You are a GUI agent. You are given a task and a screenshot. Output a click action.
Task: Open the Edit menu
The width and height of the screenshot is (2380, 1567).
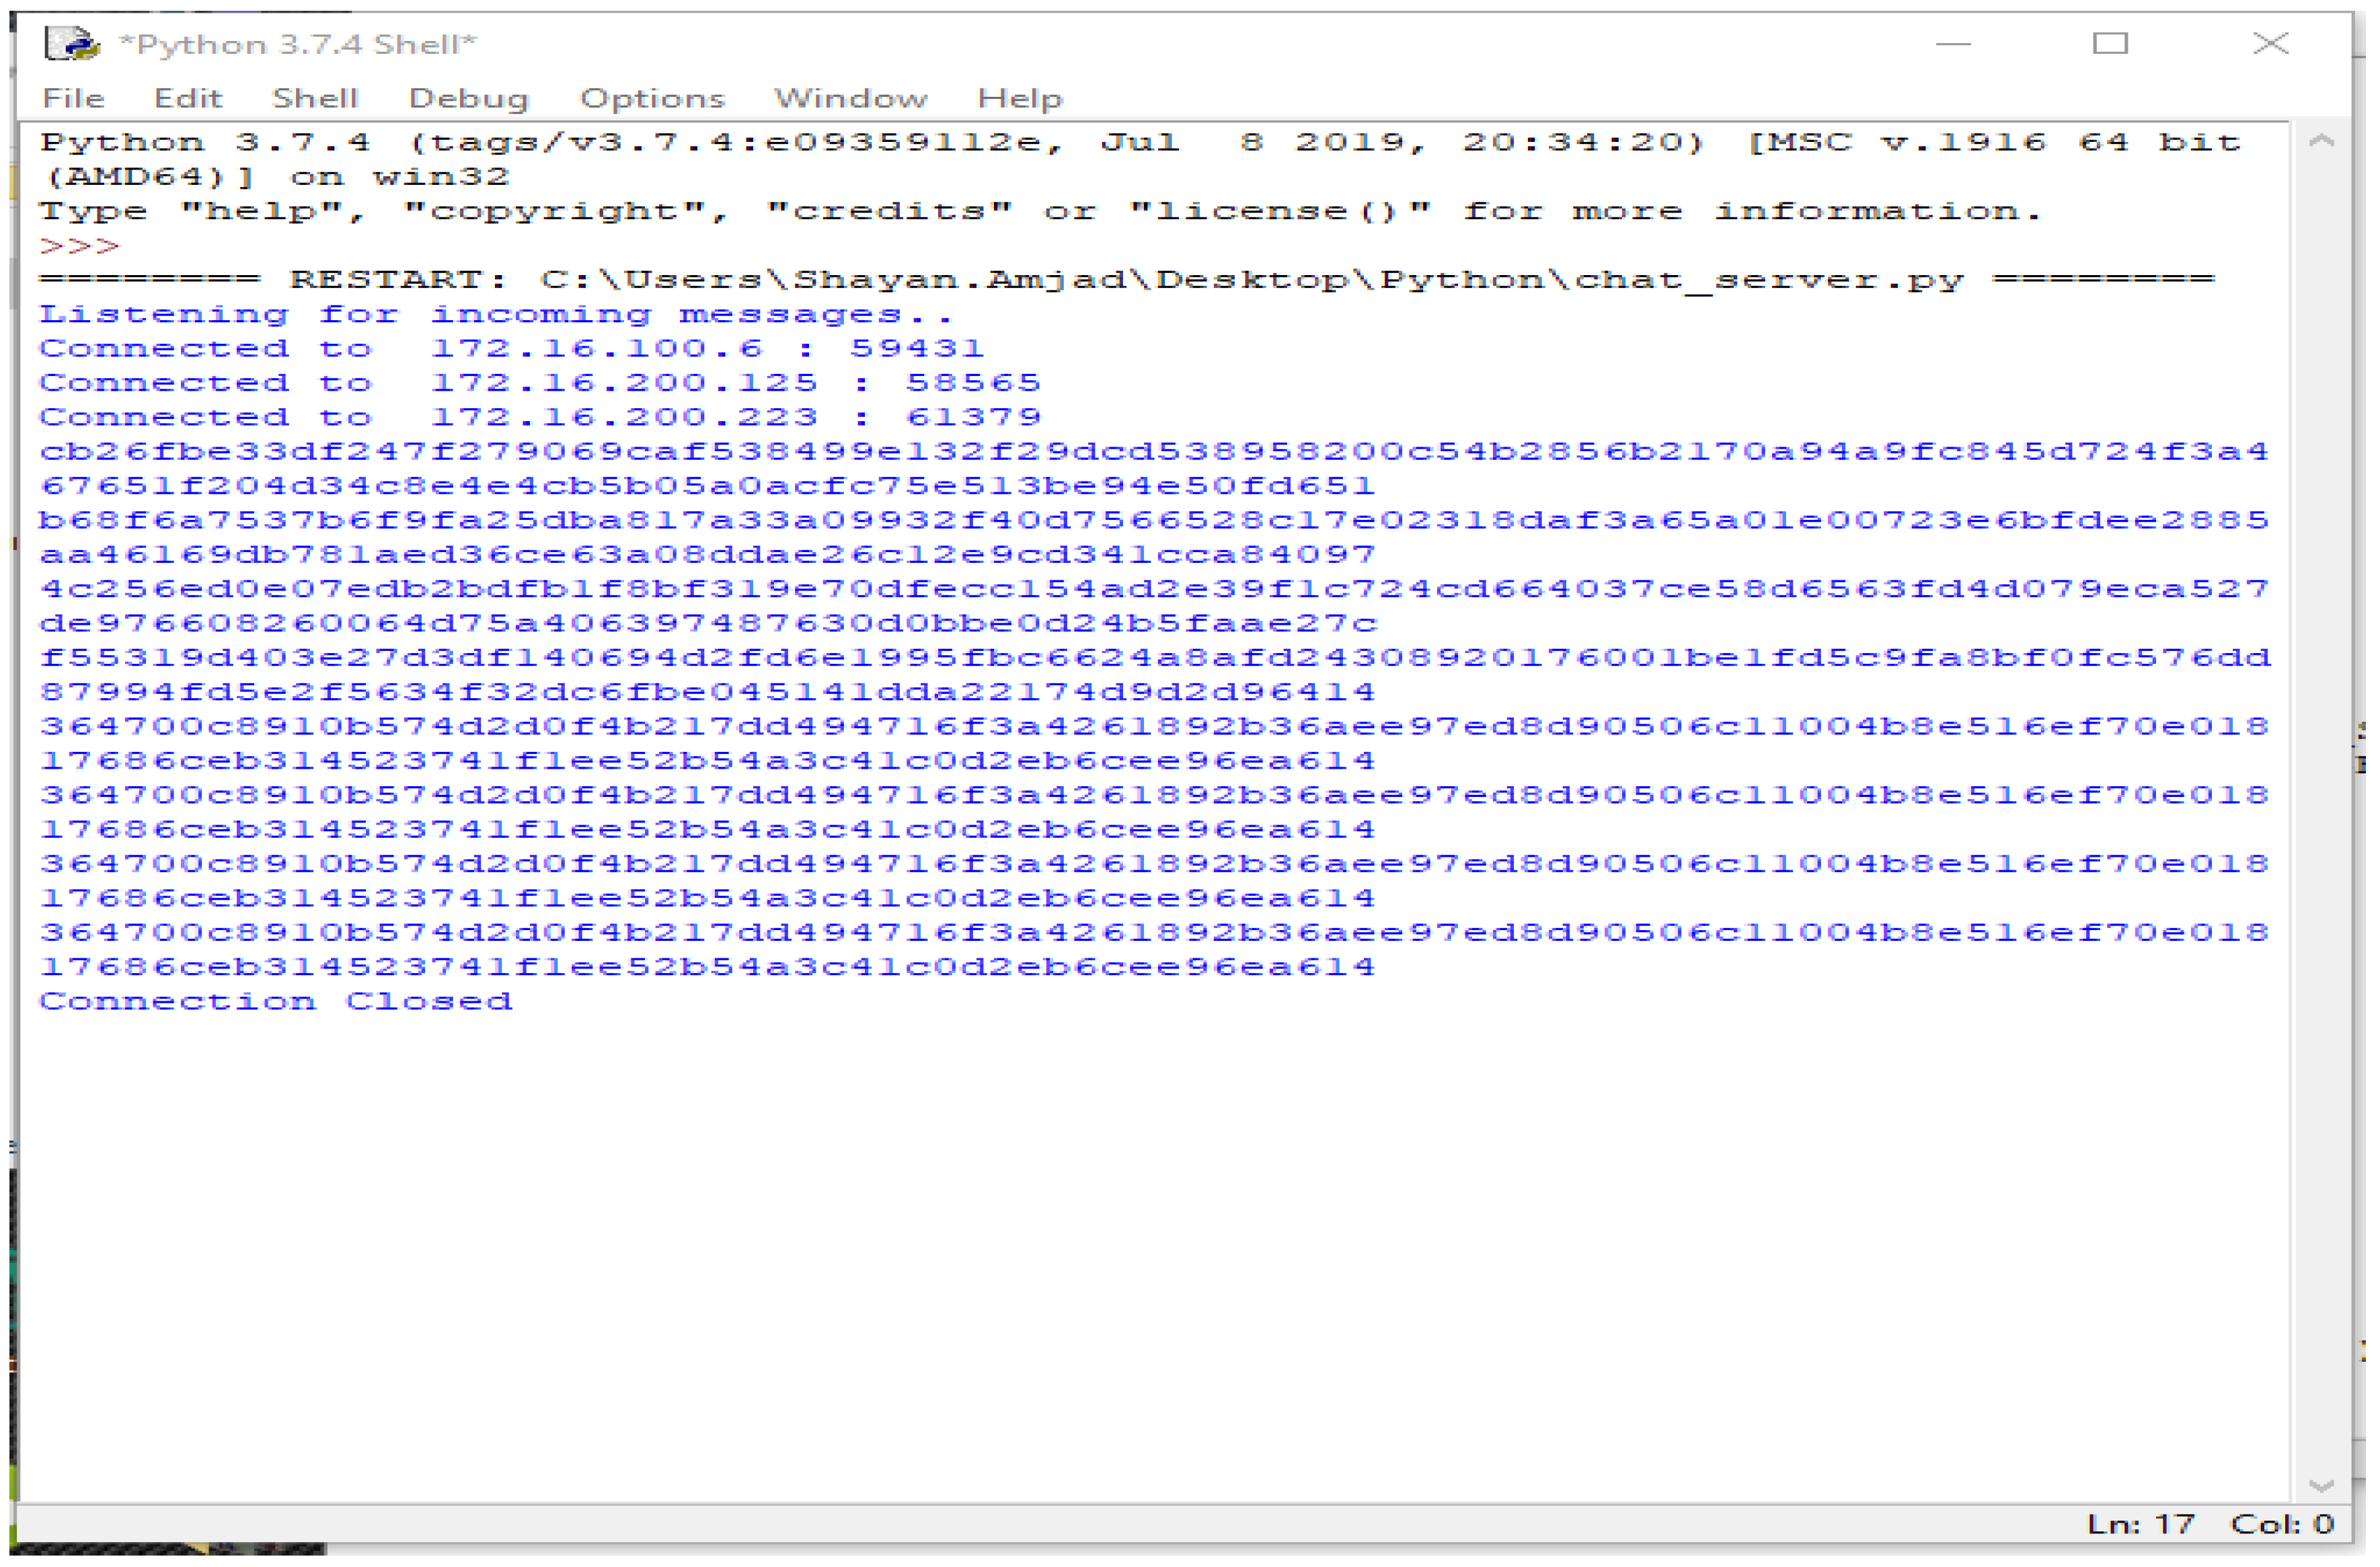point(187,98)
